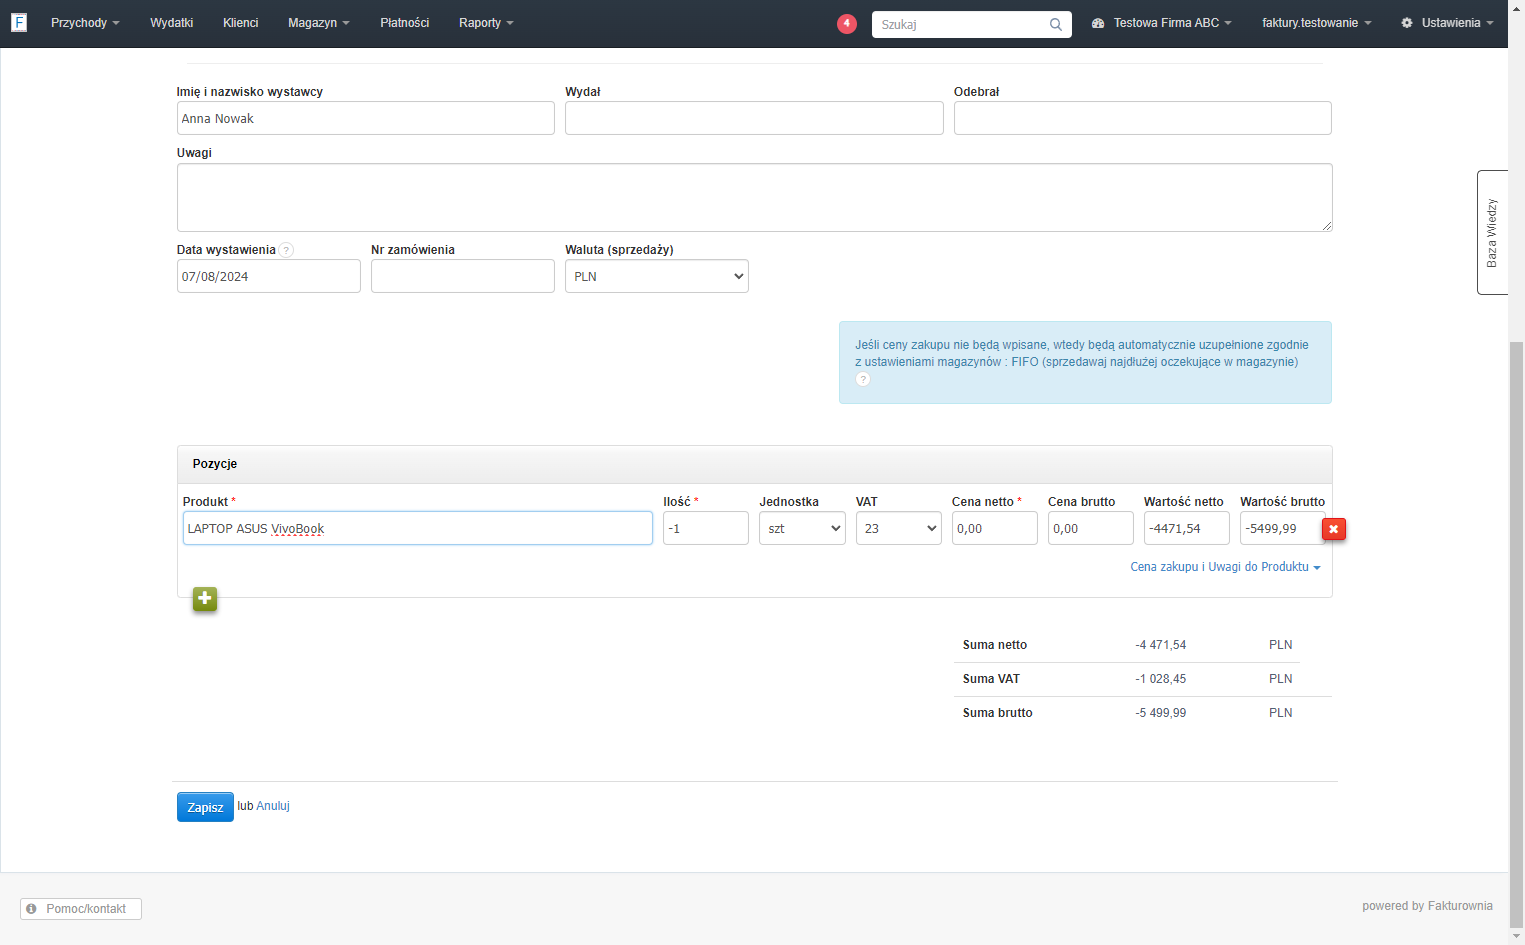This screenshot has height=945, width=1525.
Task: Open the Baza Wiedzy side tab
Action: [1492, 232]
